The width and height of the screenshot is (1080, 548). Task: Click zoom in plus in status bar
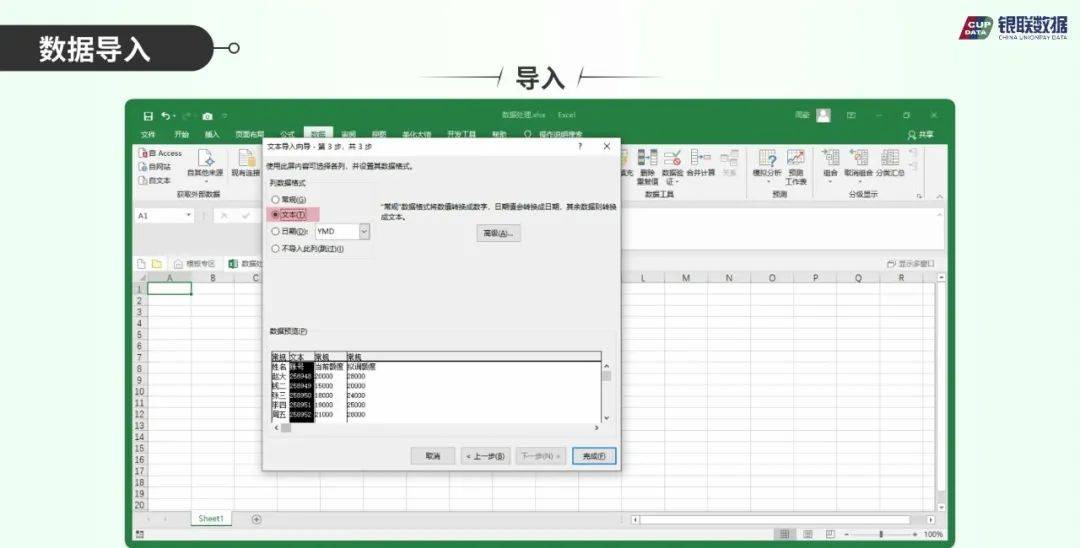pos(915,534)
